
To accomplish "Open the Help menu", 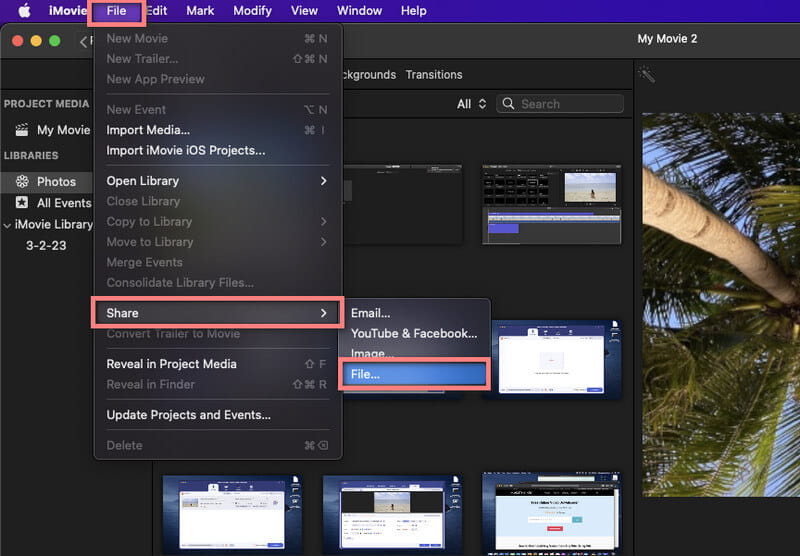I will tap(413, 11).
